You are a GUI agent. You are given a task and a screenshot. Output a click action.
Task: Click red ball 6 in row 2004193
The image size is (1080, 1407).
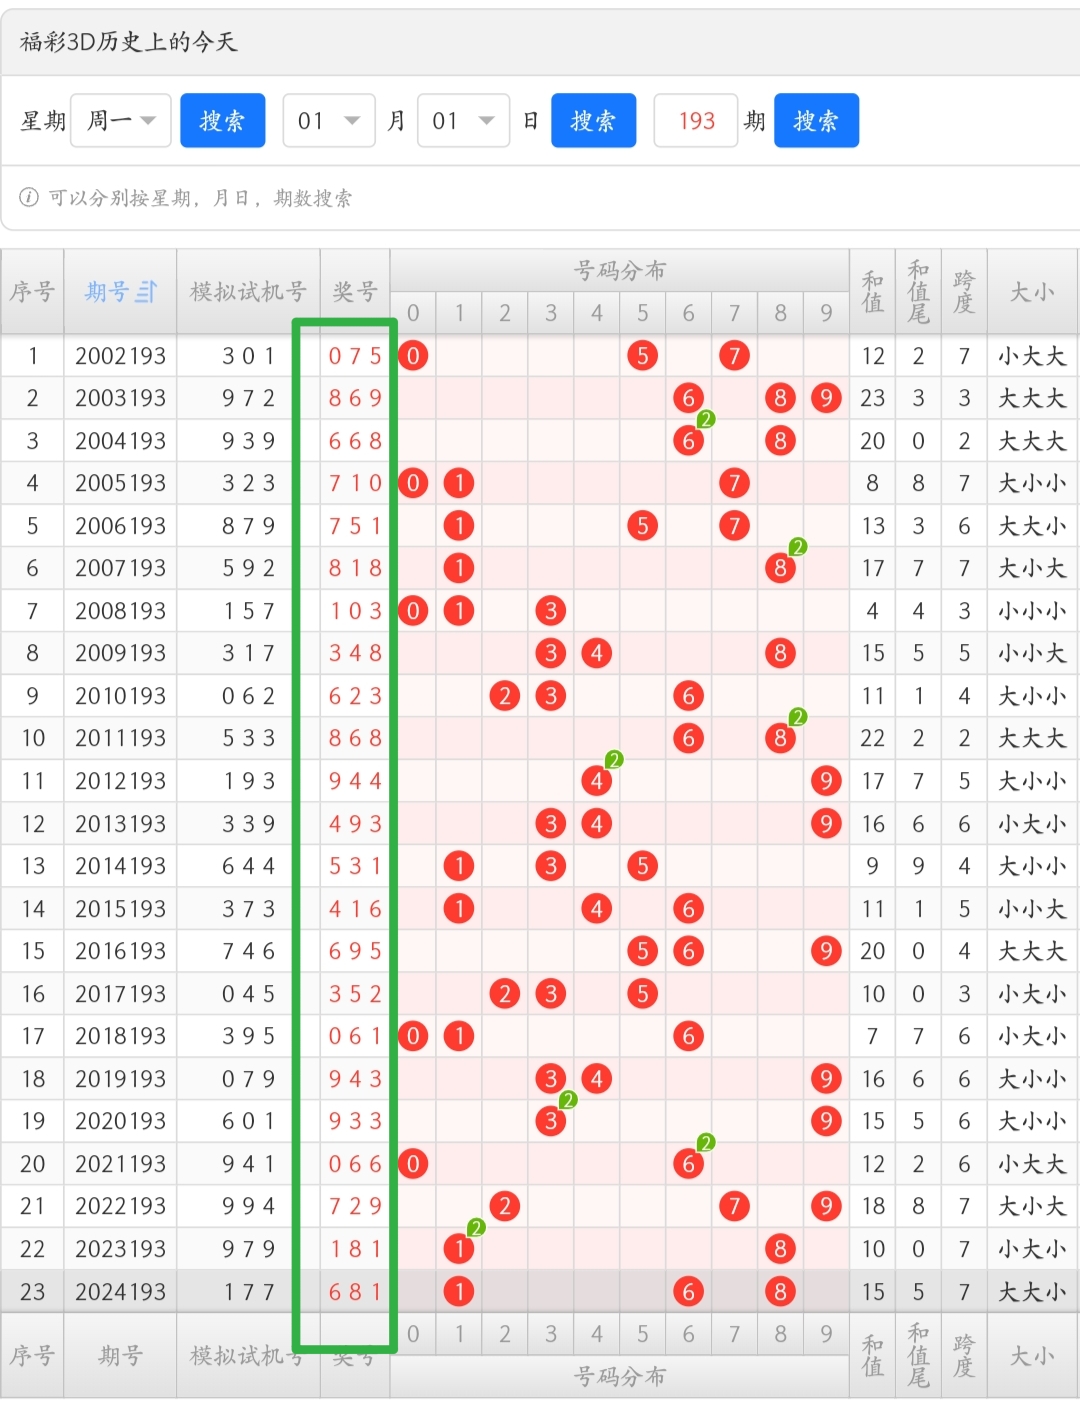point(688,441)
